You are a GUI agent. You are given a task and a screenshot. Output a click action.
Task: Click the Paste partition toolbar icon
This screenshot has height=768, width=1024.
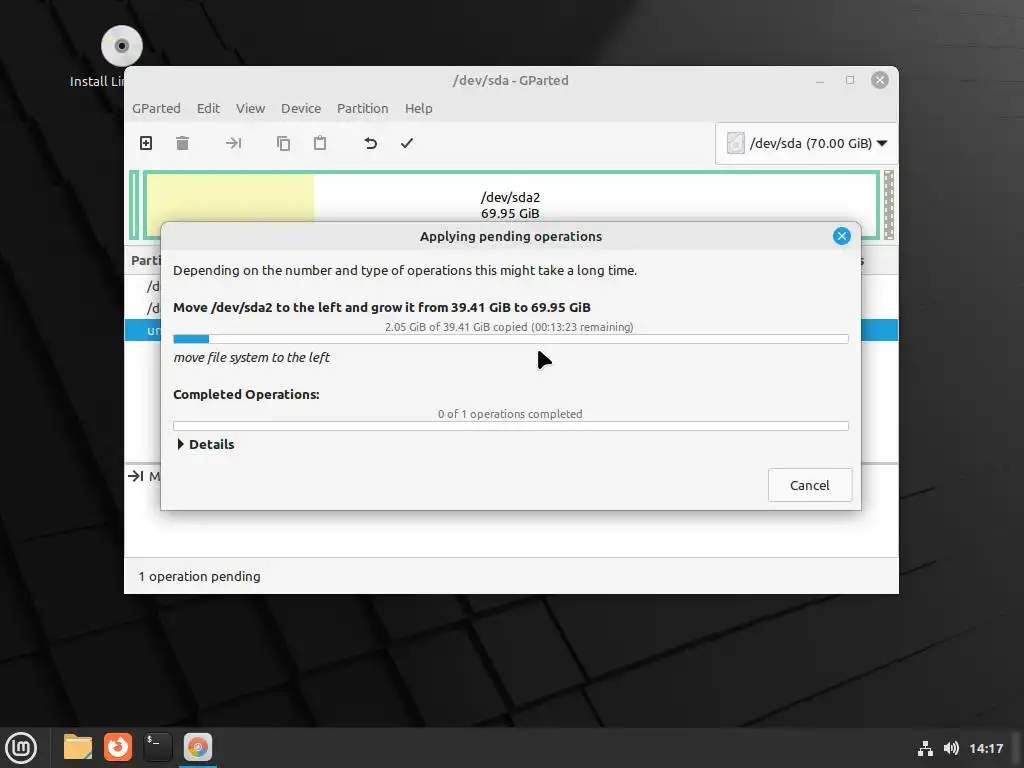320,143
